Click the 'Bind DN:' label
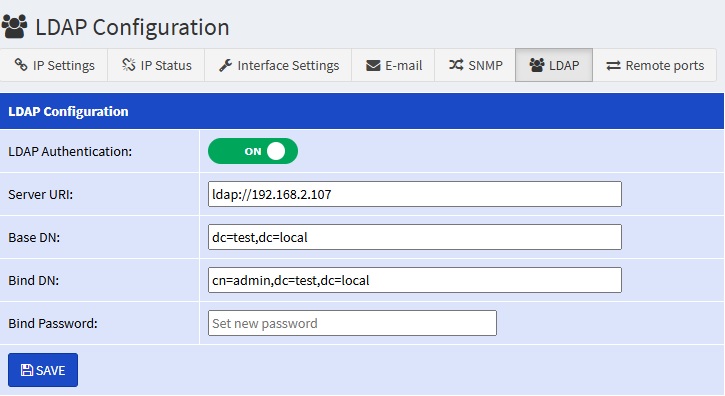This screenshot has height=396, width=725. (33, 281)
